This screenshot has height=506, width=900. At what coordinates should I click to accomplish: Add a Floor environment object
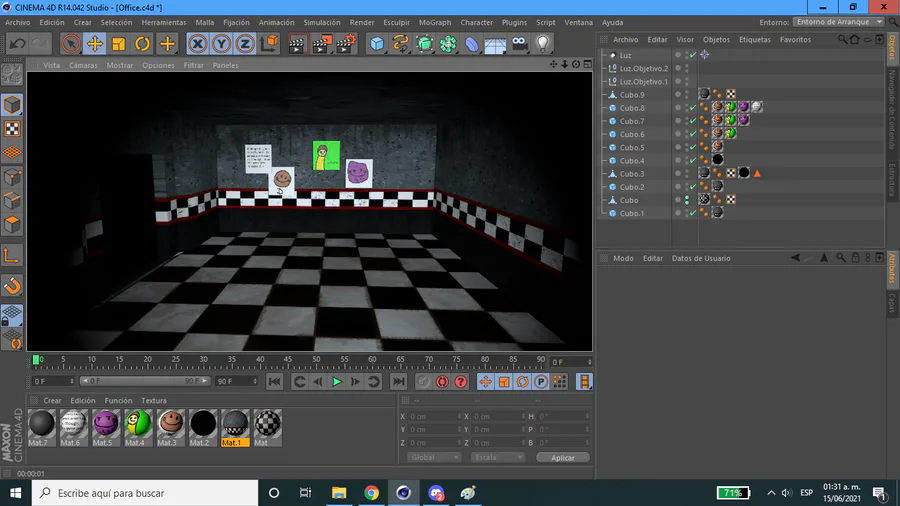[495, 44]
